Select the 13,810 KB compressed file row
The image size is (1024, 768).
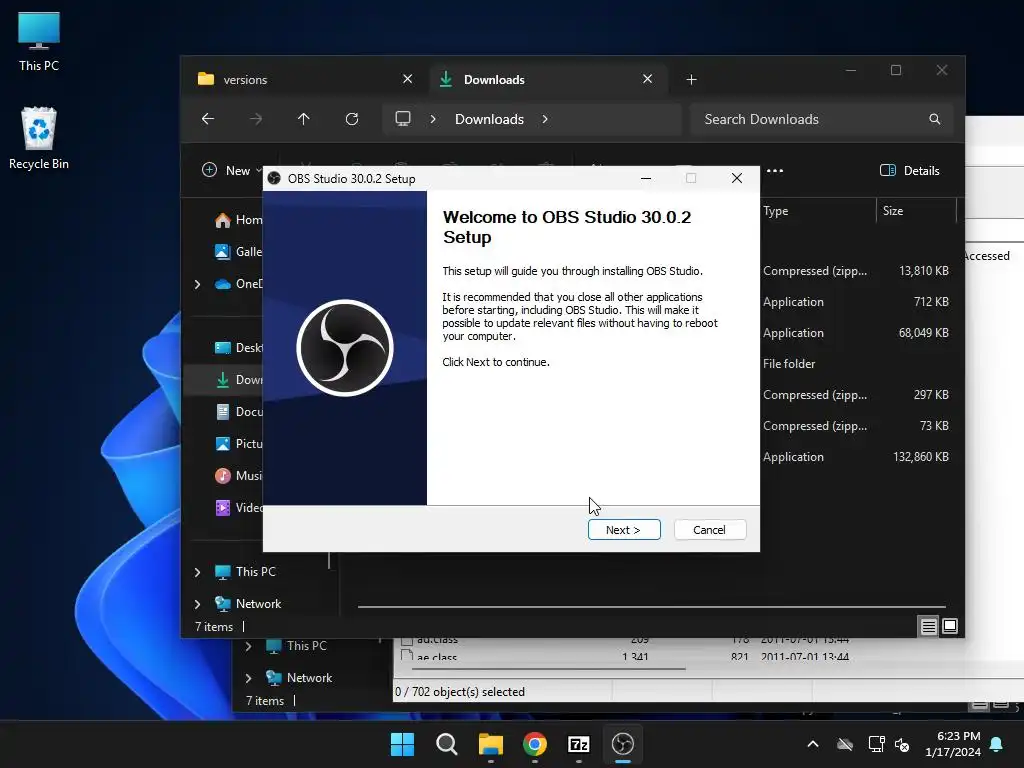click(x=856, y=271)
